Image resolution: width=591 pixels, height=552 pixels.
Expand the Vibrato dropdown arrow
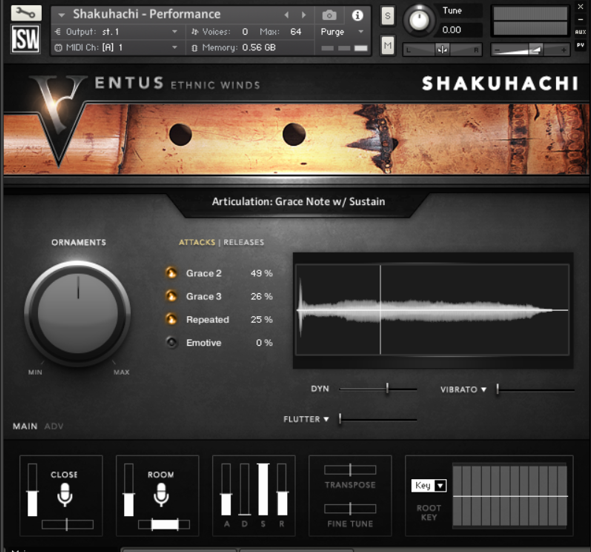[484, 390]
